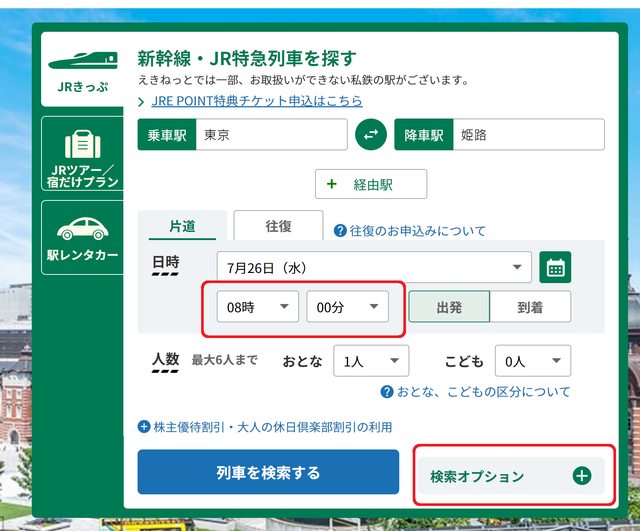Open the calendar date picker icon
This screenshot has width=640, height=531.
pos(555,268)
